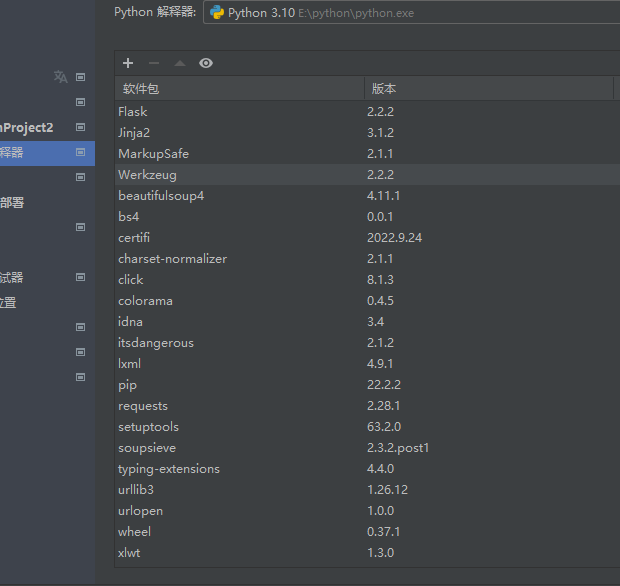
Task: Select the Flask package row
Action: click(x=367, y=112)
